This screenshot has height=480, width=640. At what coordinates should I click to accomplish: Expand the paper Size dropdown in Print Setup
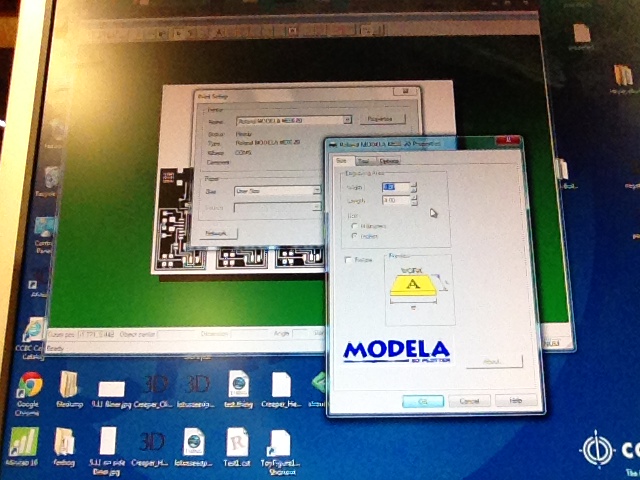pyautogui.click(x=317, y=191)
